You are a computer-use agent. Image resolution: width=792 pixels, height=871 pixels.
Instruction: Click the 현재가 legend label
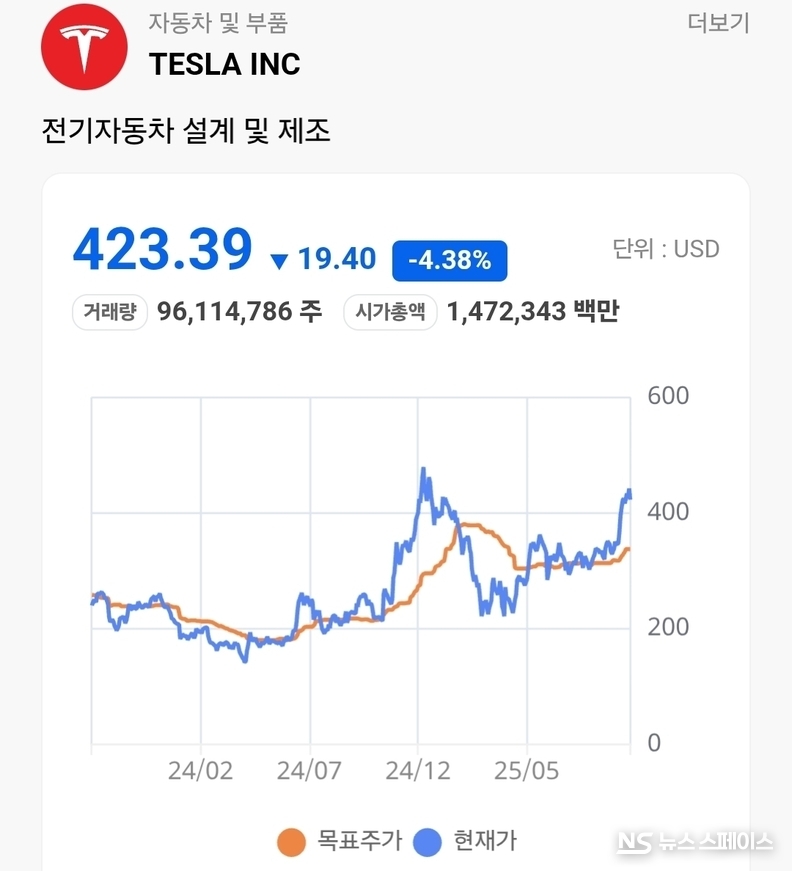(x=485, y=840)
